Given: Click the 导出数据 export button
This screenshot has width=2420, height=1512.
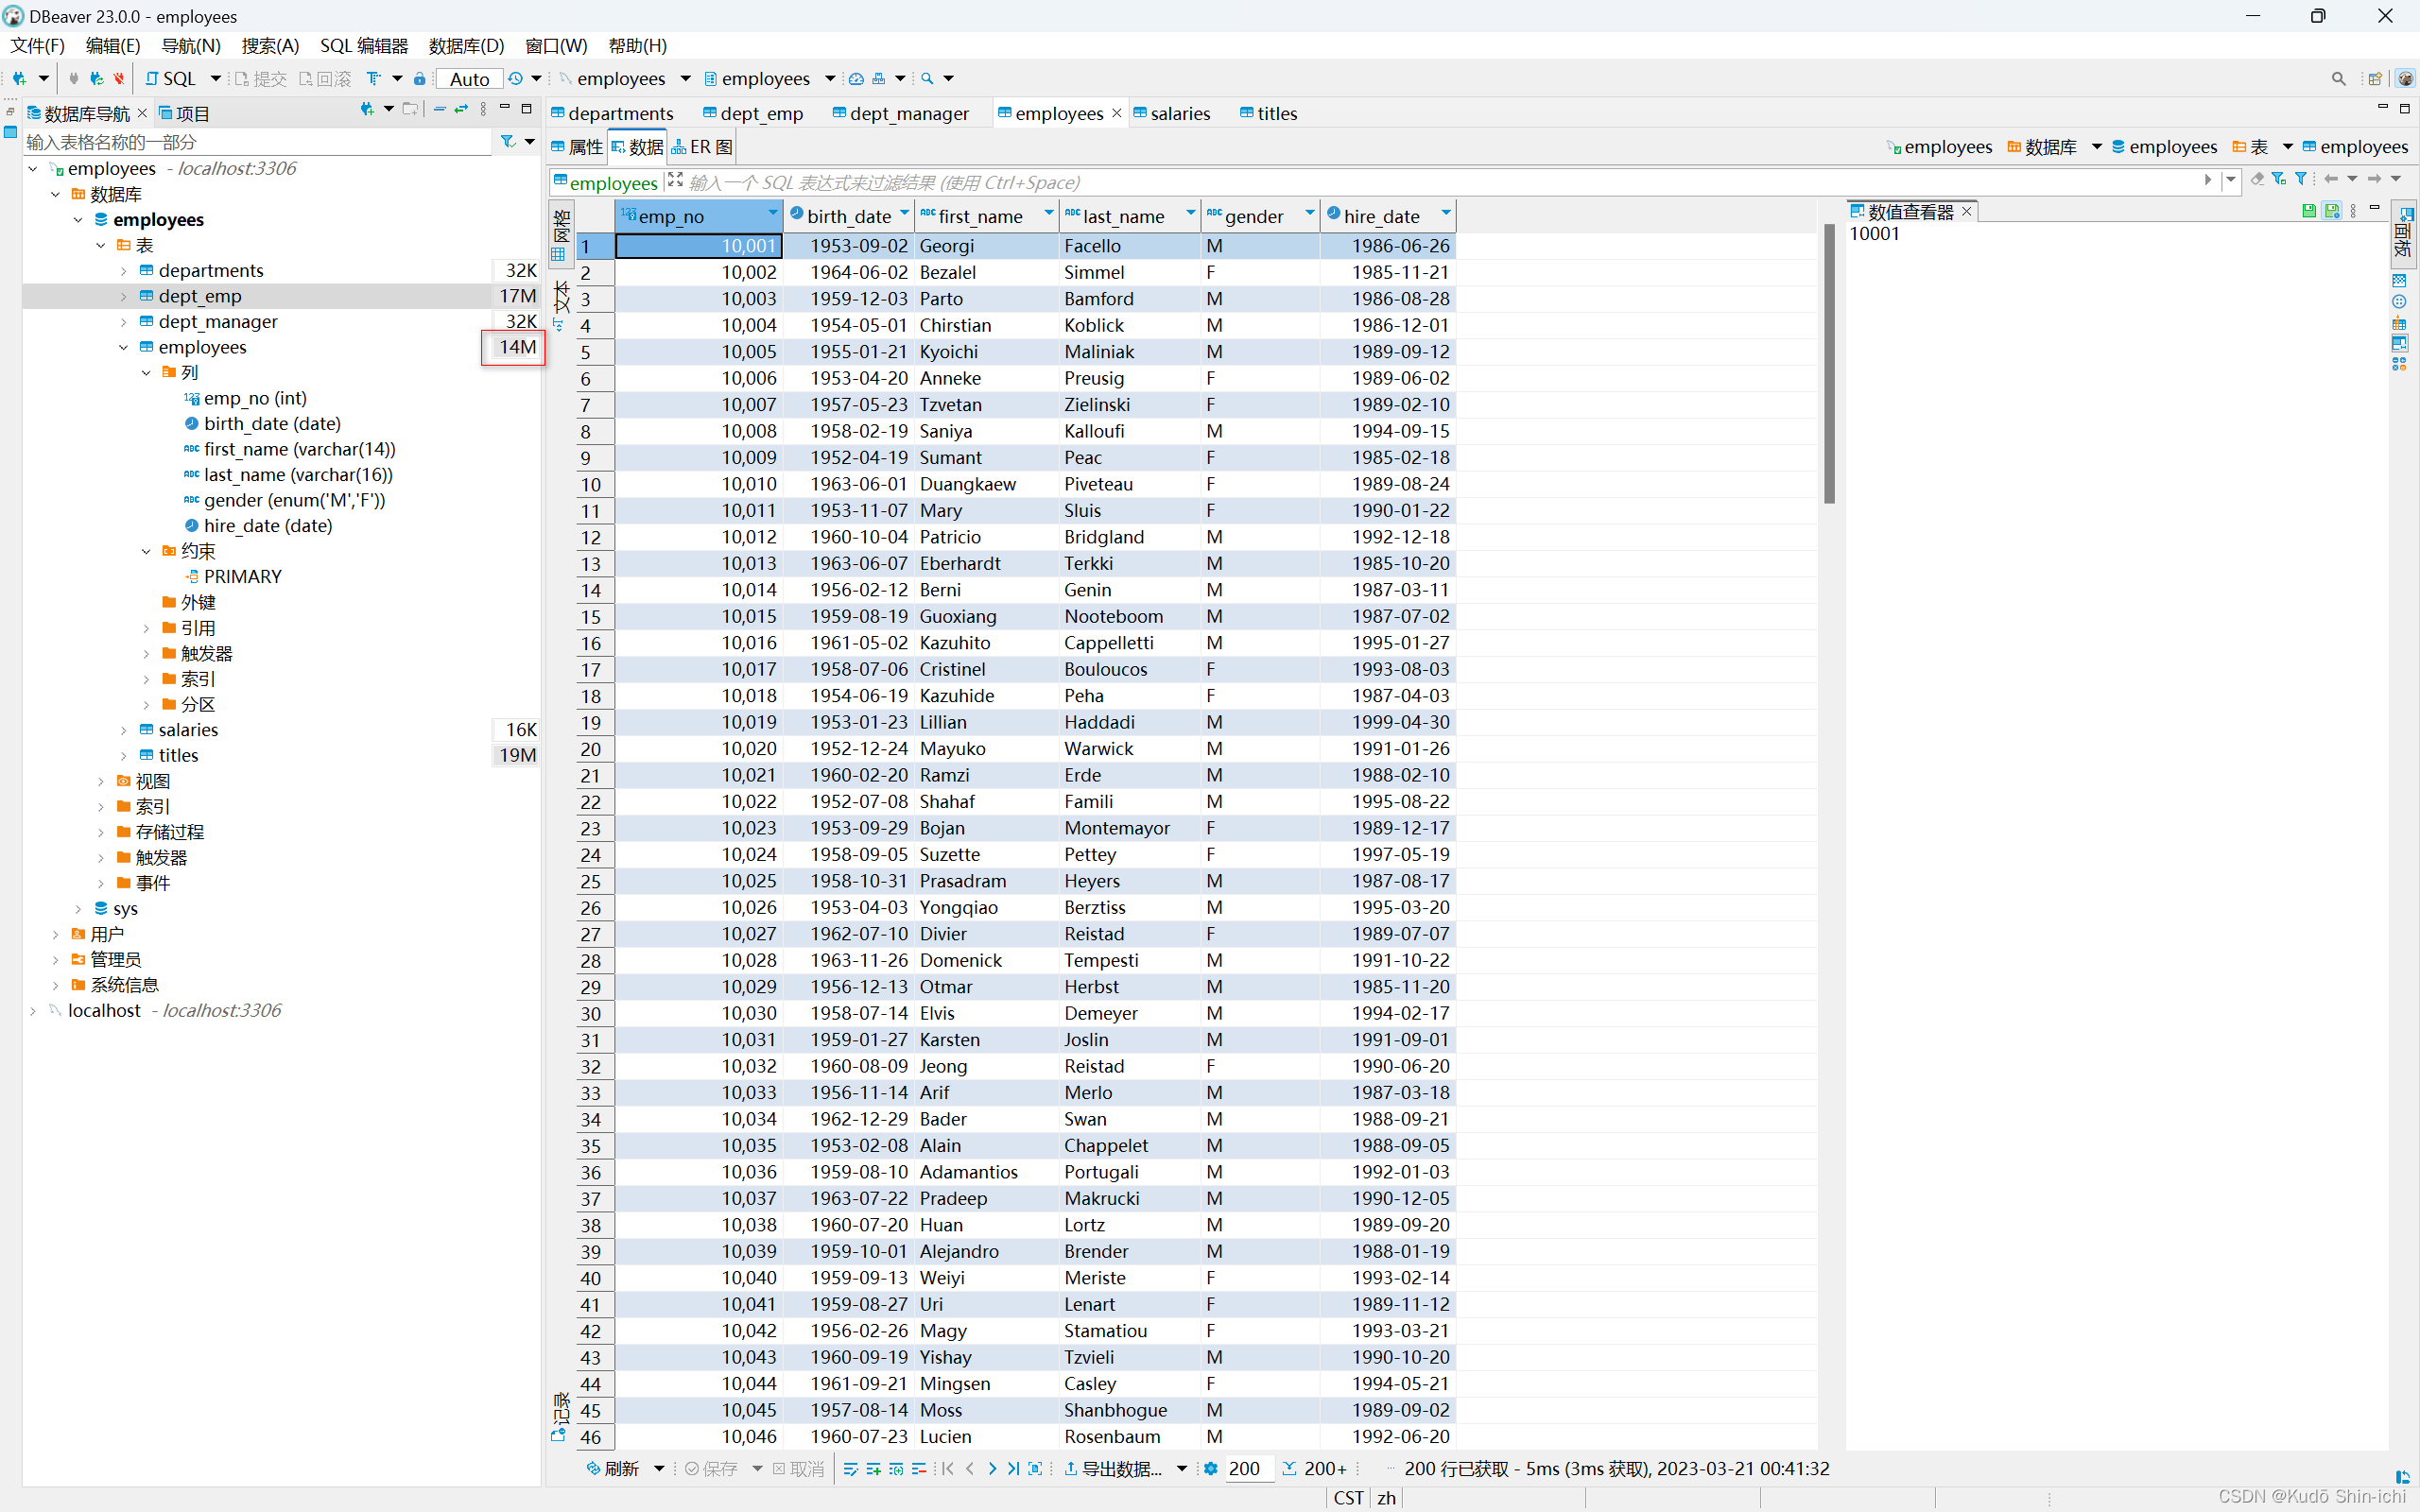Looking at the screenshot, I should [x=1115, y=1470].
